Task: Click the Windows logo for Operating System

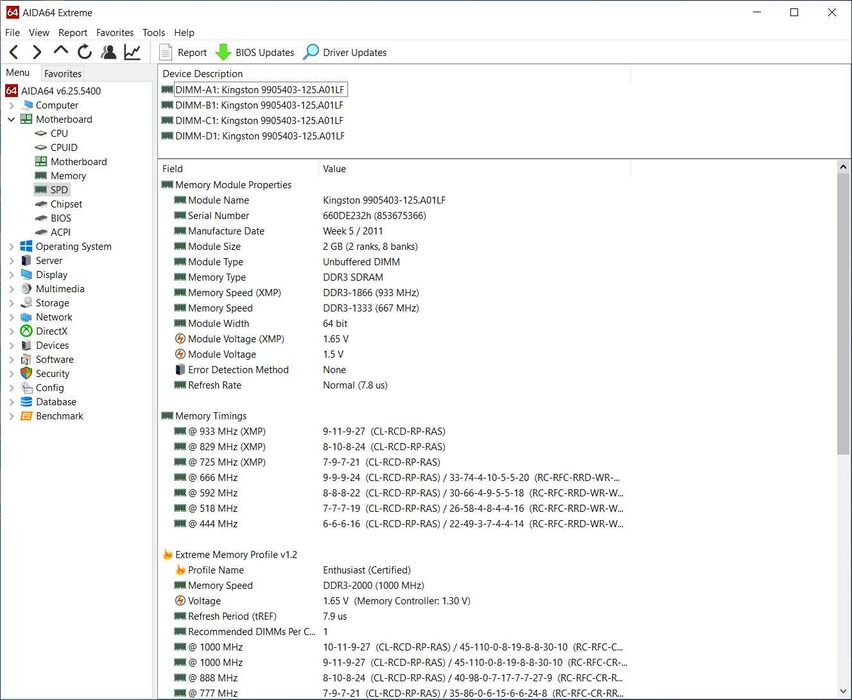Action: [x=26, y=246]
